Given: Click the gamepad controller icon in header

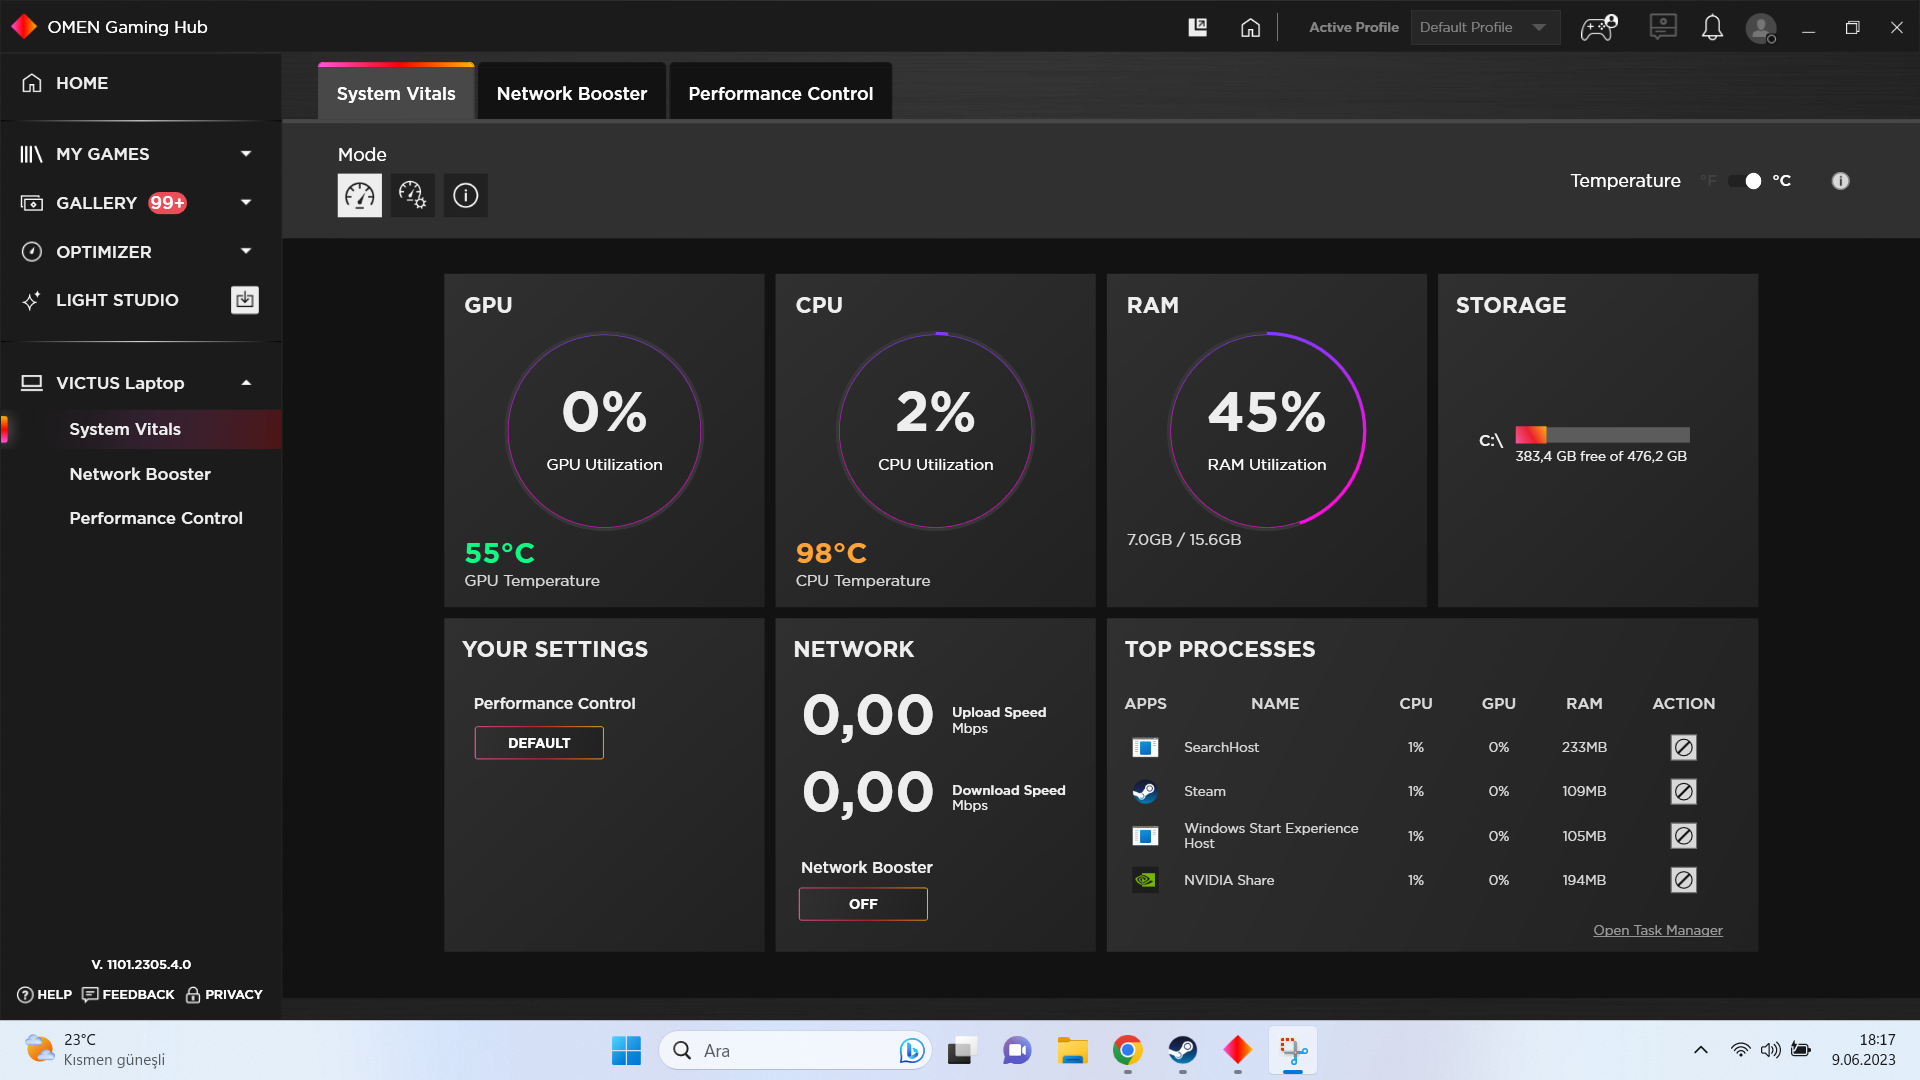Looking at the screenshot, I should click(x=1598, y=27).
